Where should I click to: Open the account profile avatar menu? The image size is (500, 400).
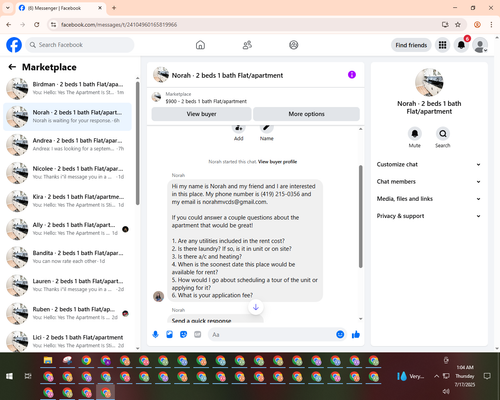pyautogui.click(x=480, y=45)
